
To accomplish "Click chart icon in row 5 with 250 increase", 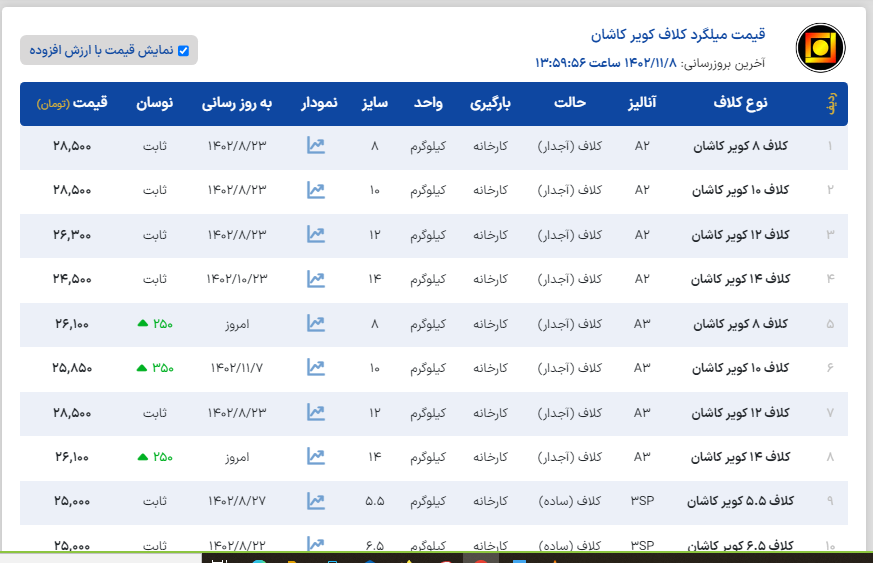I will [316, 323].
